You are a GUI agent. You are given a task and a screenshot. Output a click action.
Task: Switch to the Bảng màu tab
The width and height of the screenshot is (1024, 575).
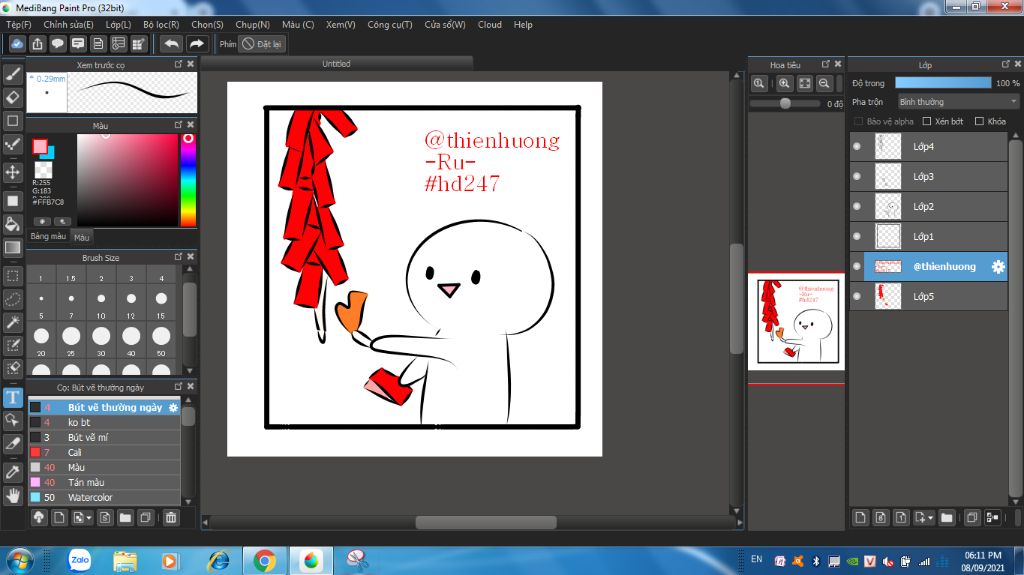point(48,237)
